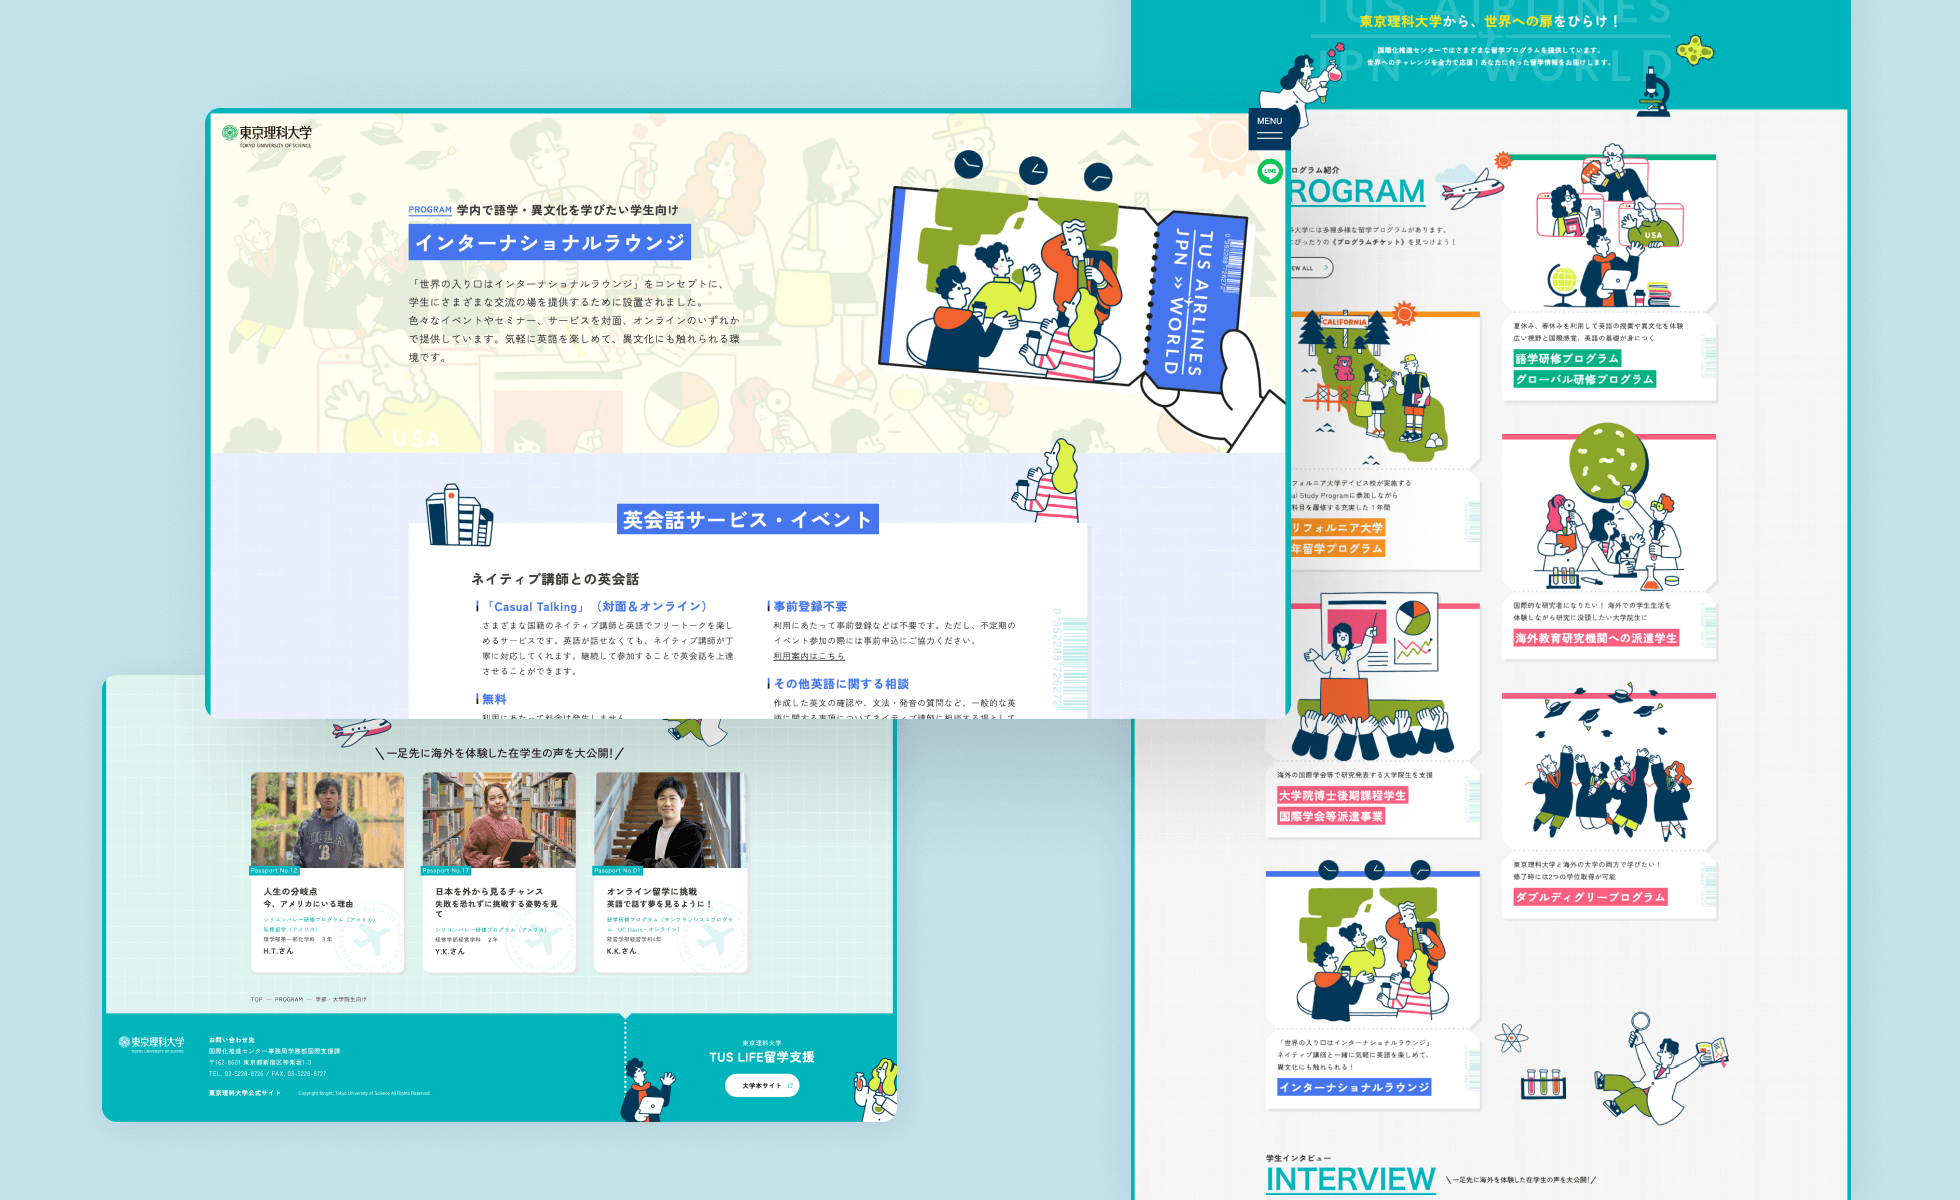Open the blue インターナショナルラウンジ program label
Screen dimensions: 1960x1200
coord(1353,1087)
